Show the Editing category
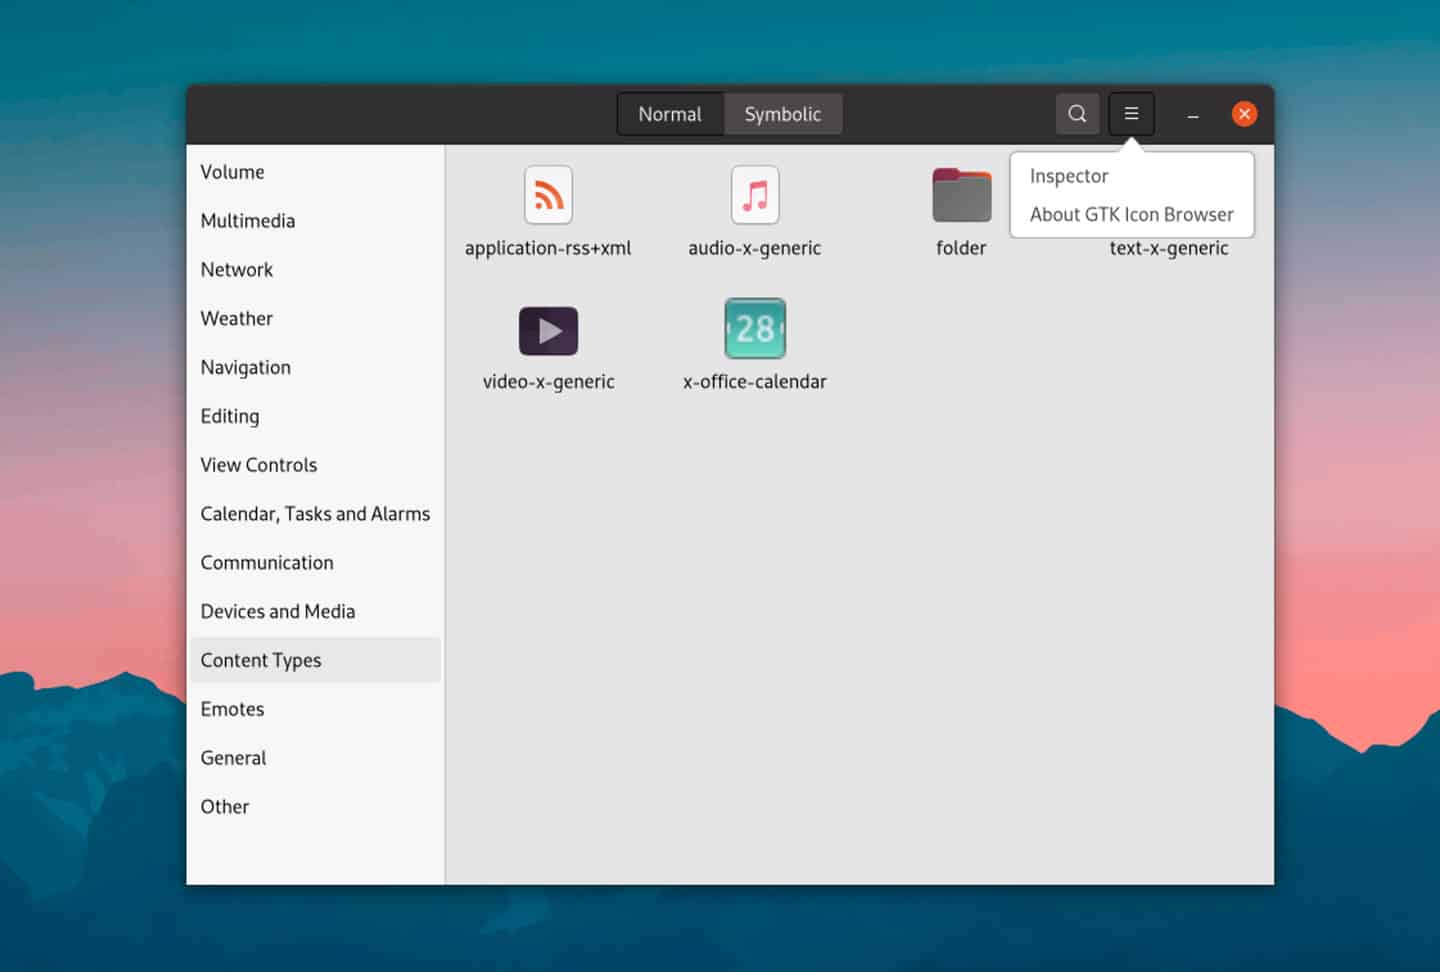The height and width of the screenshot is (972, 1440). tap(315, 416)
